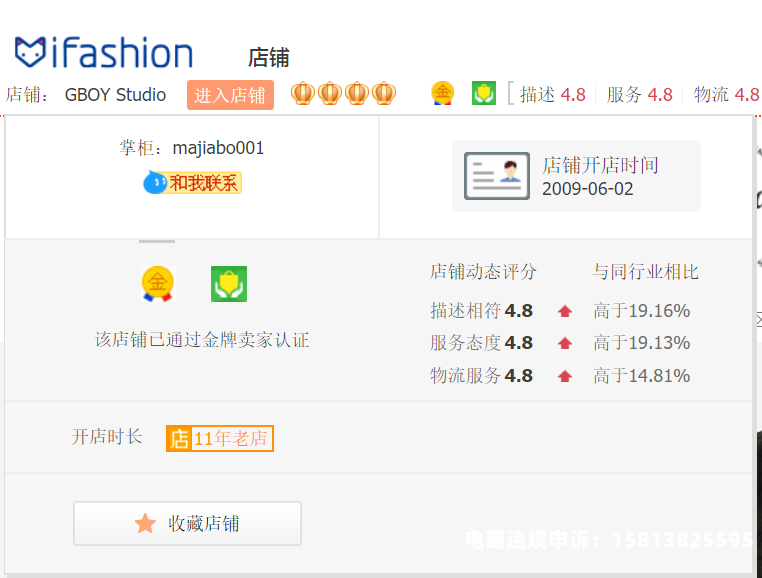Click the red up arrow beside 物流服务
The height and width of the screenshot is (578, 762).
click(x=565, y=376)
